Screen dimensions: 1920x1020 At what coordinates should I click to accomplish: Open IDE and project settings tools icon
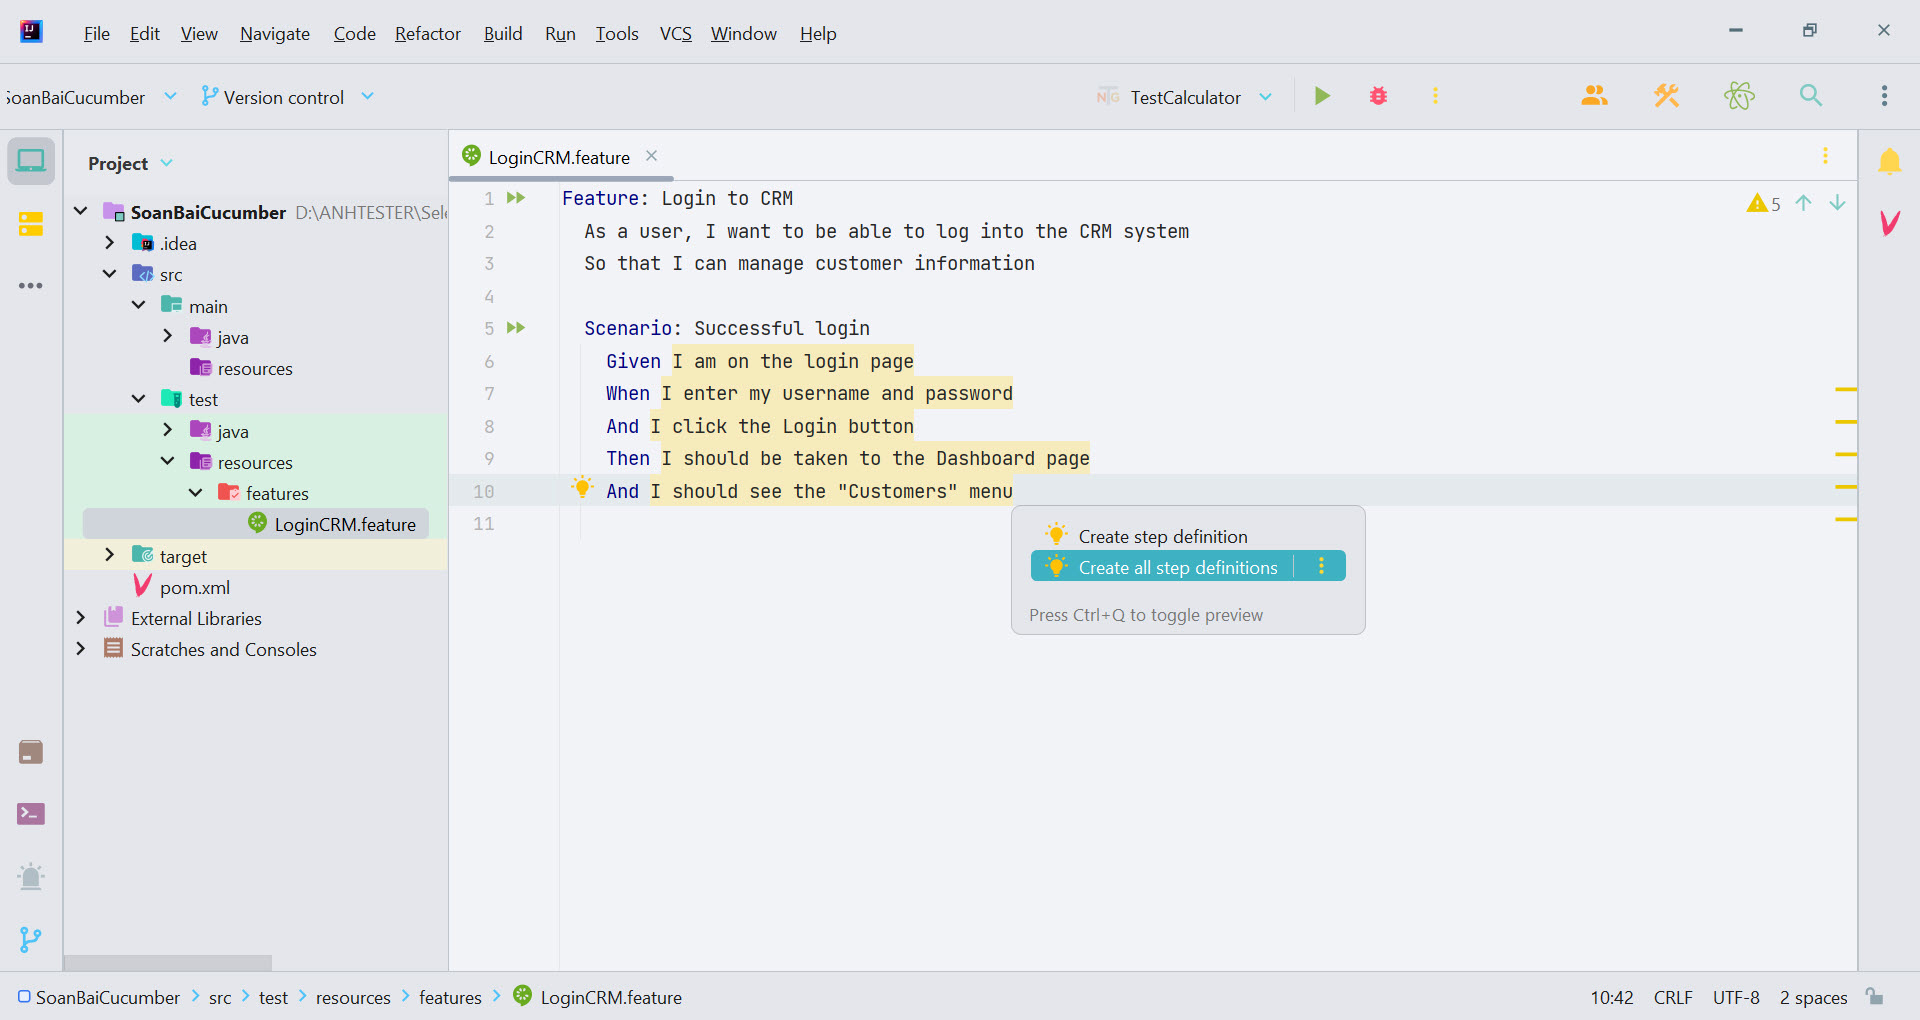tap(1667, 96)
